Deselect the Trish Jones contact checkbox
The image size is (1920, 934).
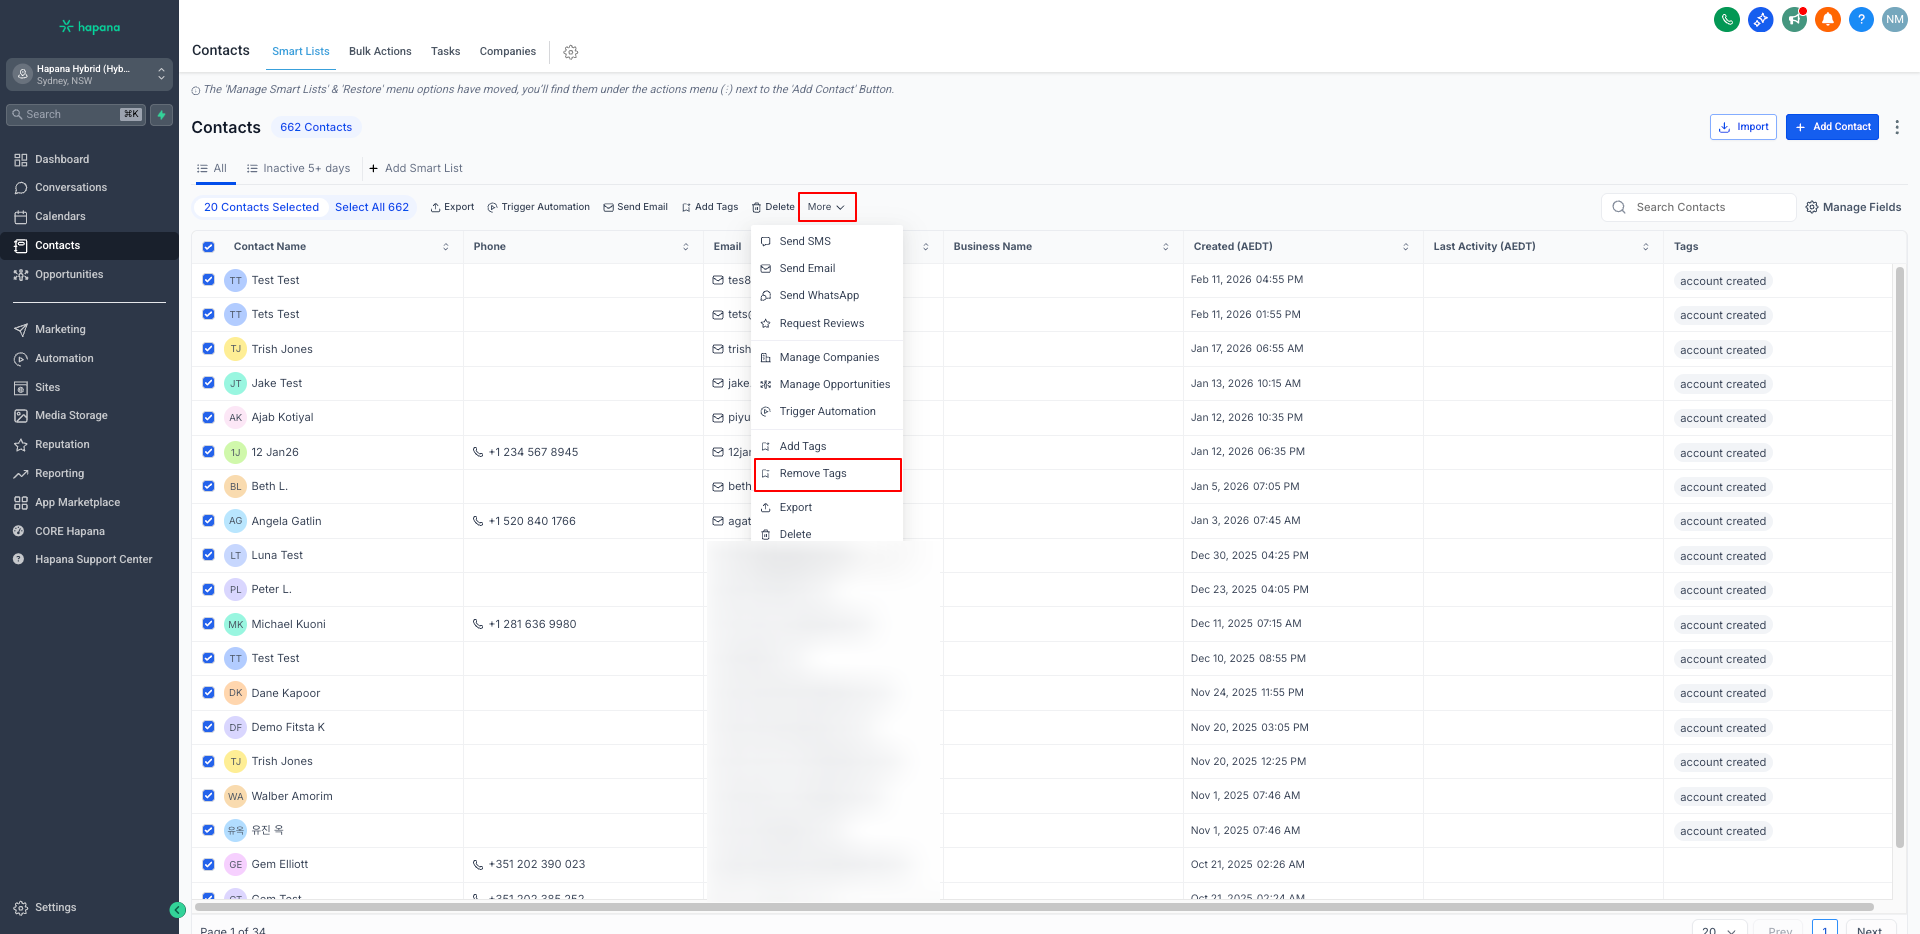click(208, 349)
